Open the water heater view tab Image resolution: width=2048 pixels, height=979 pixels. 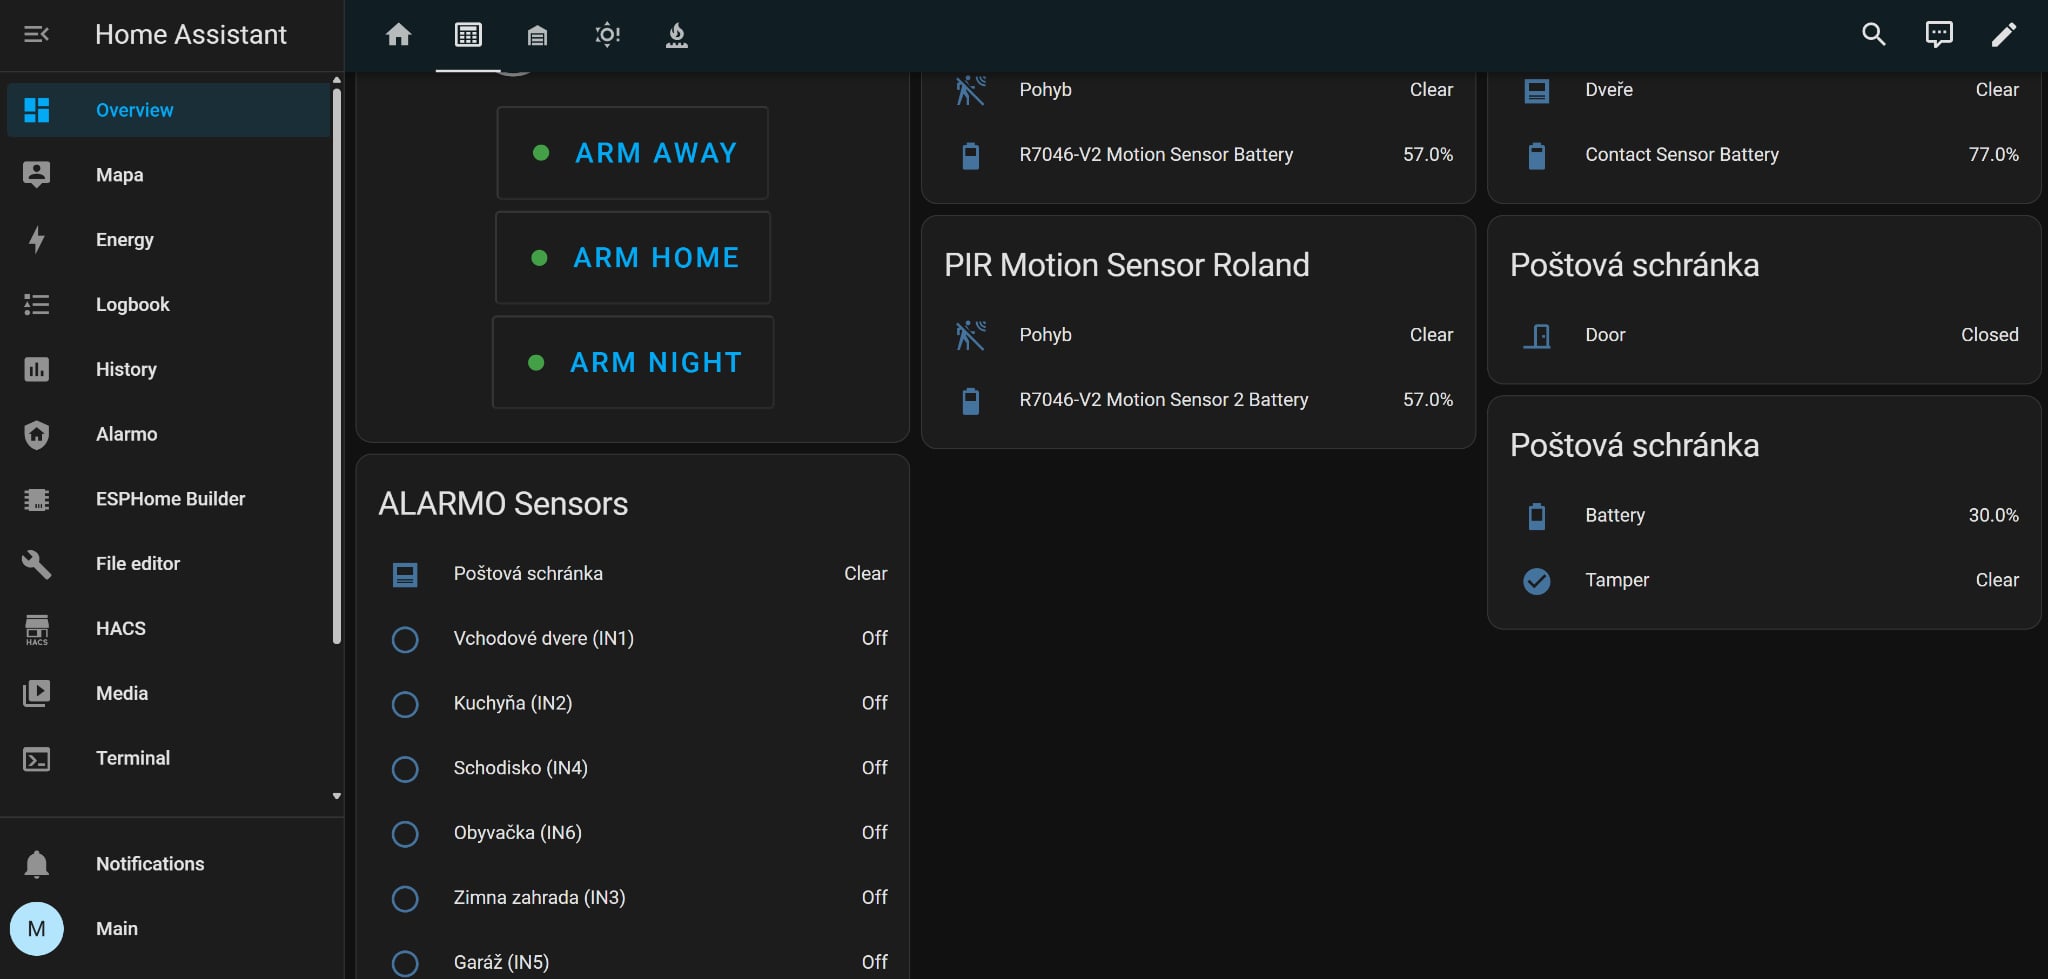coord(677,35)
